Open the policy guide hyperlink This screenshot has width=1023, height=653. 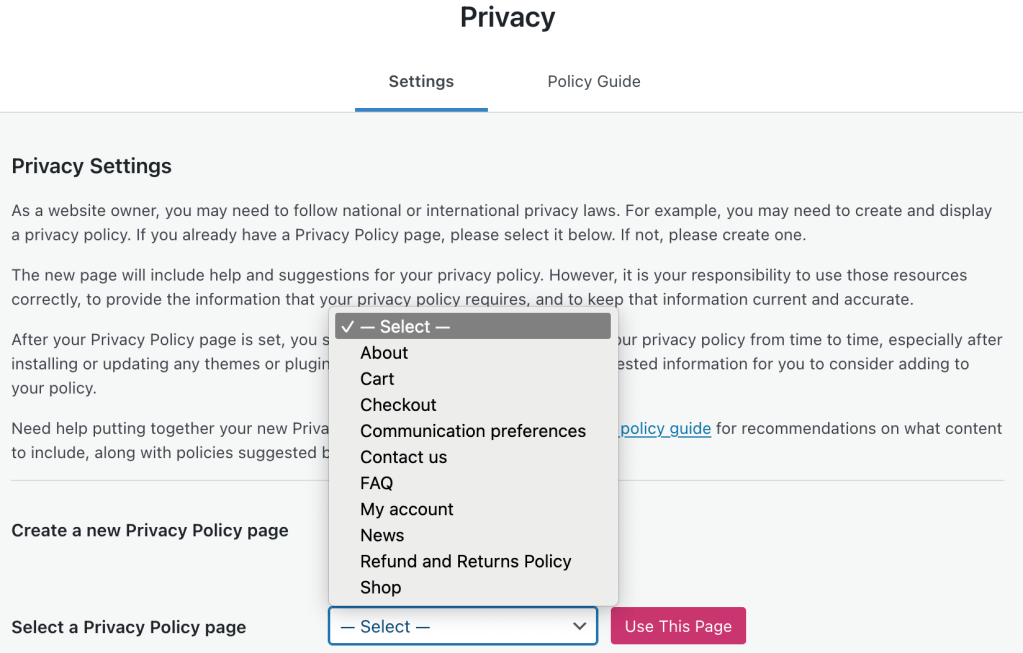(665, 429)
